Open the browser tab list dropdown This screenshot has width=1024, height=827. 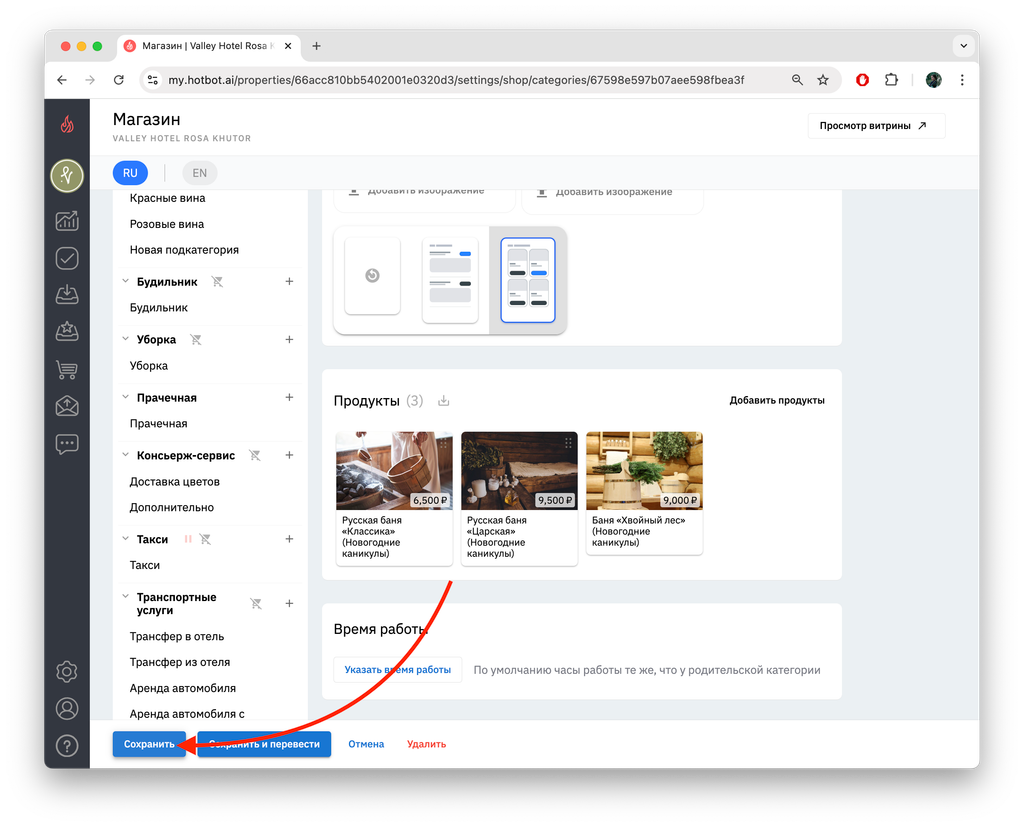[x=963, y=46]
